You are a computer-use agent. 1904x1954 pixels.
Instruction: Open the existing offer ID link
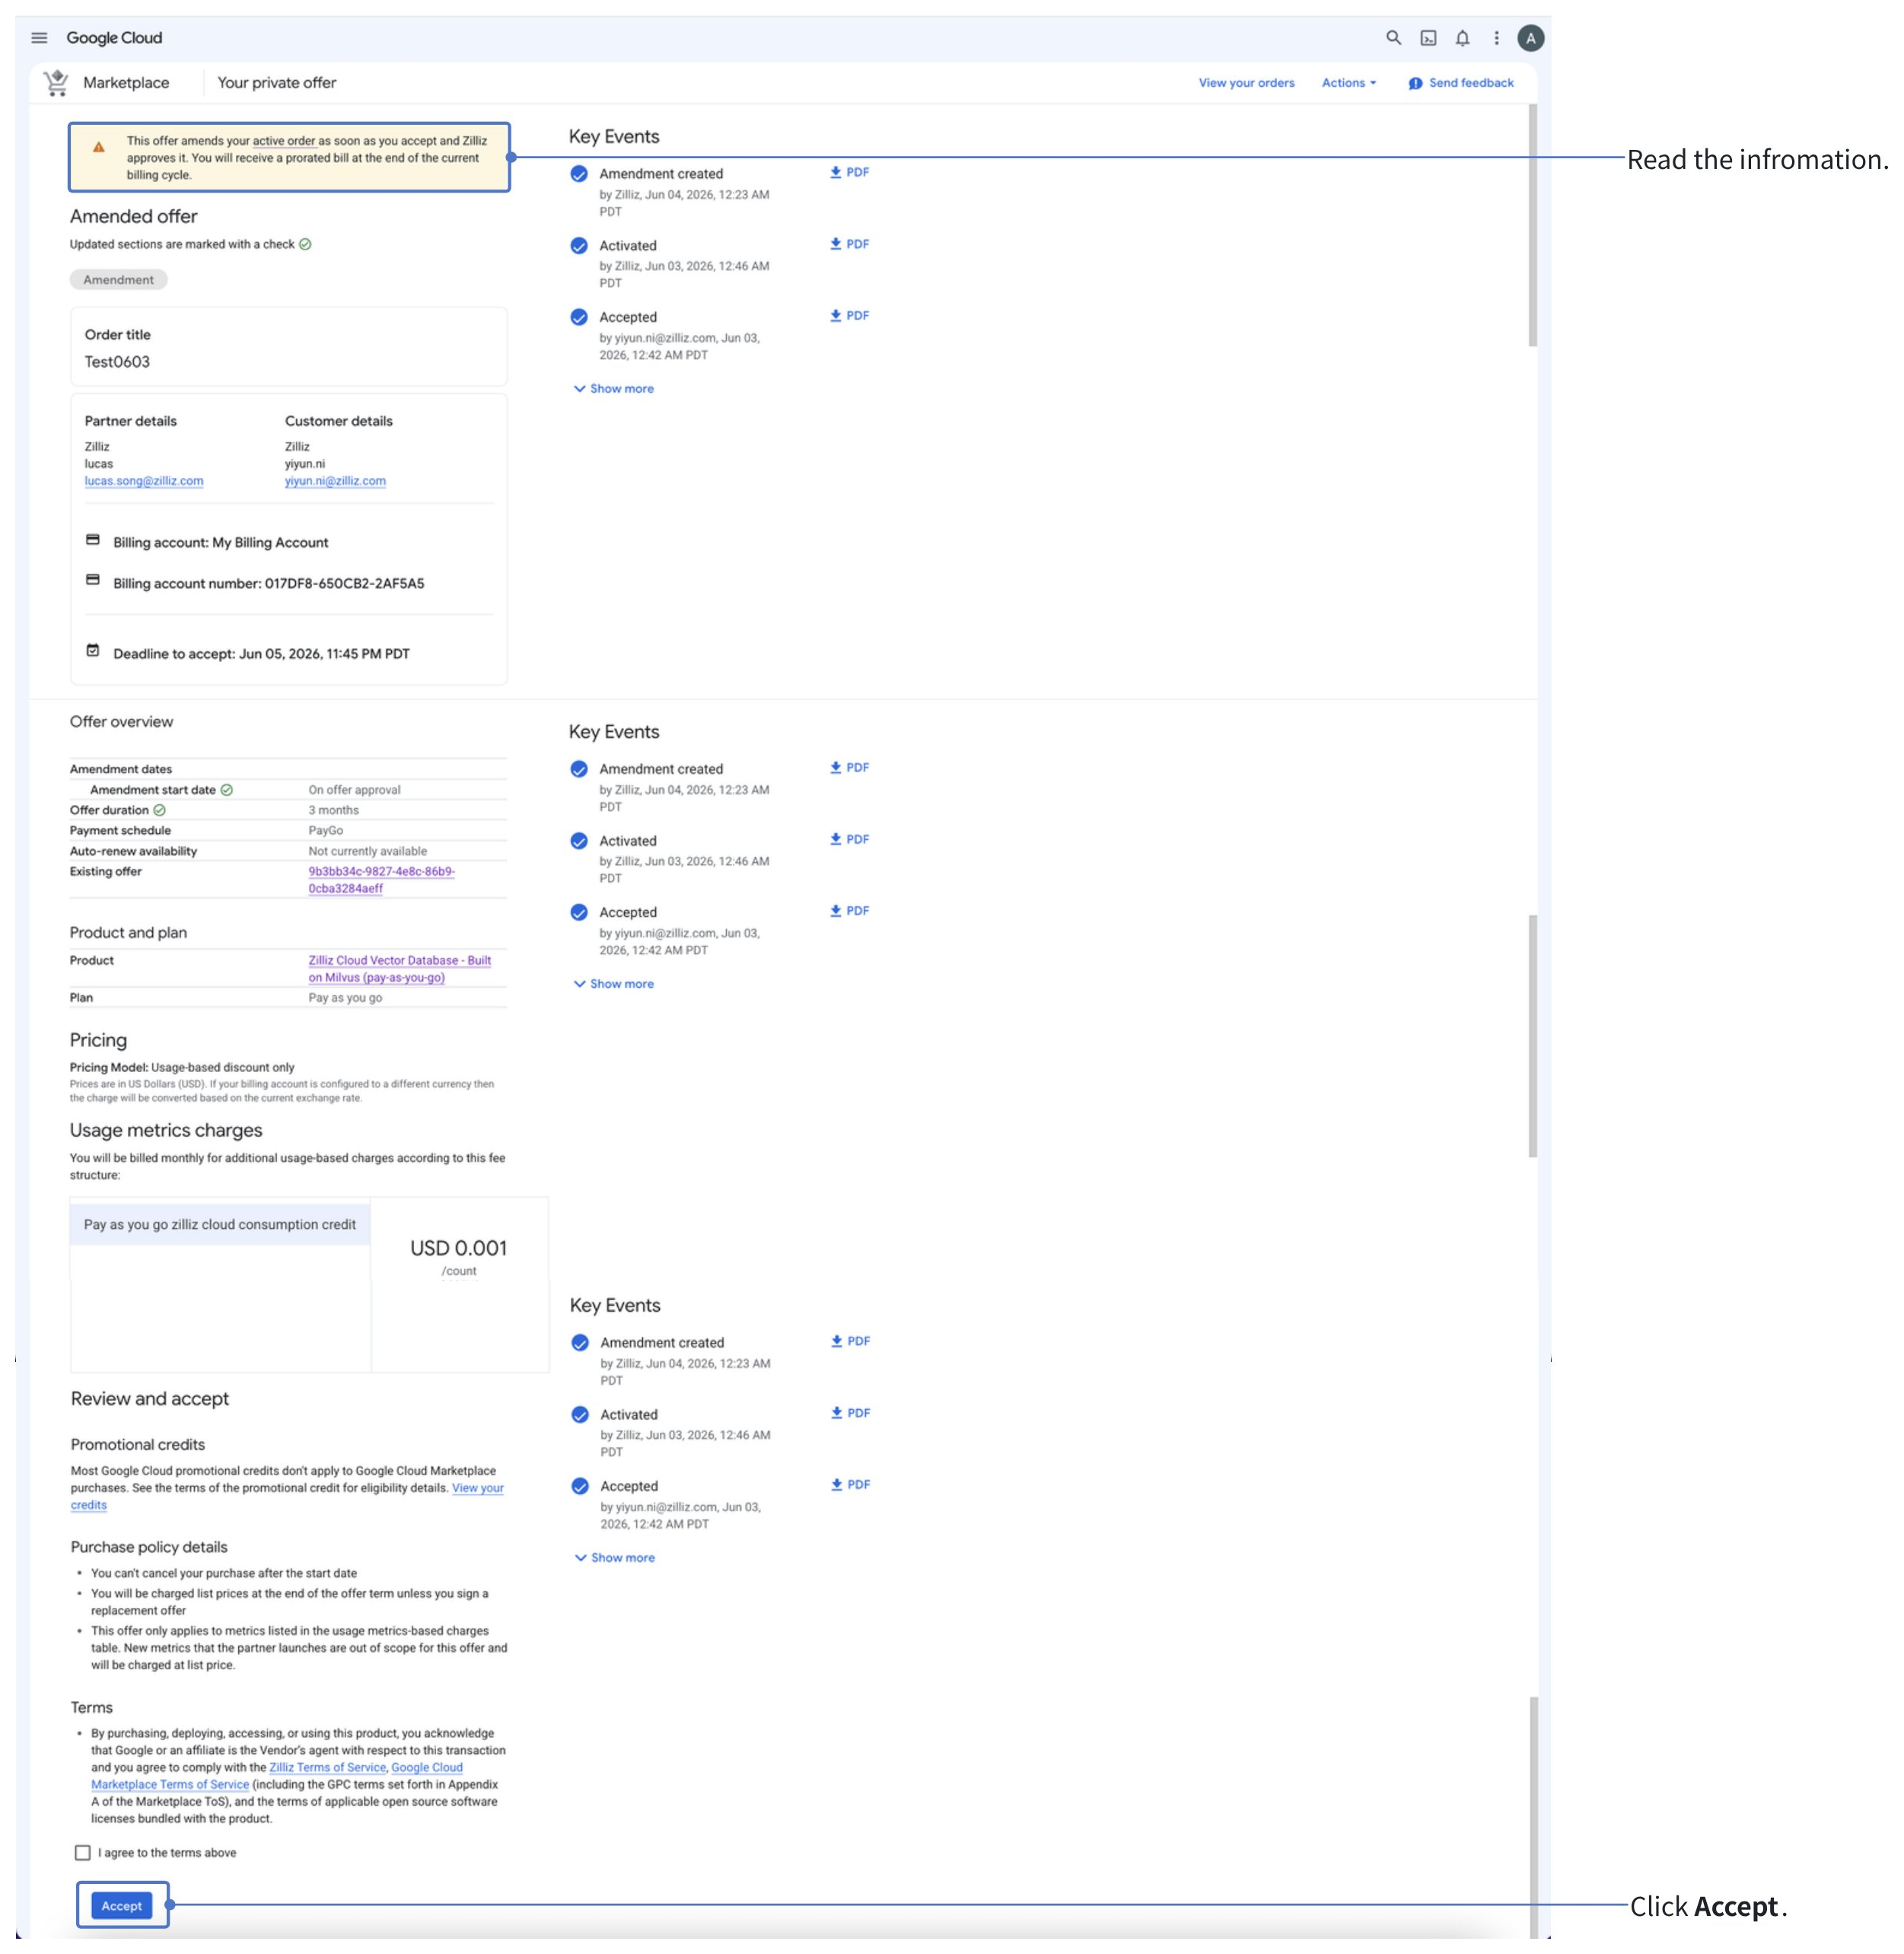381,880
